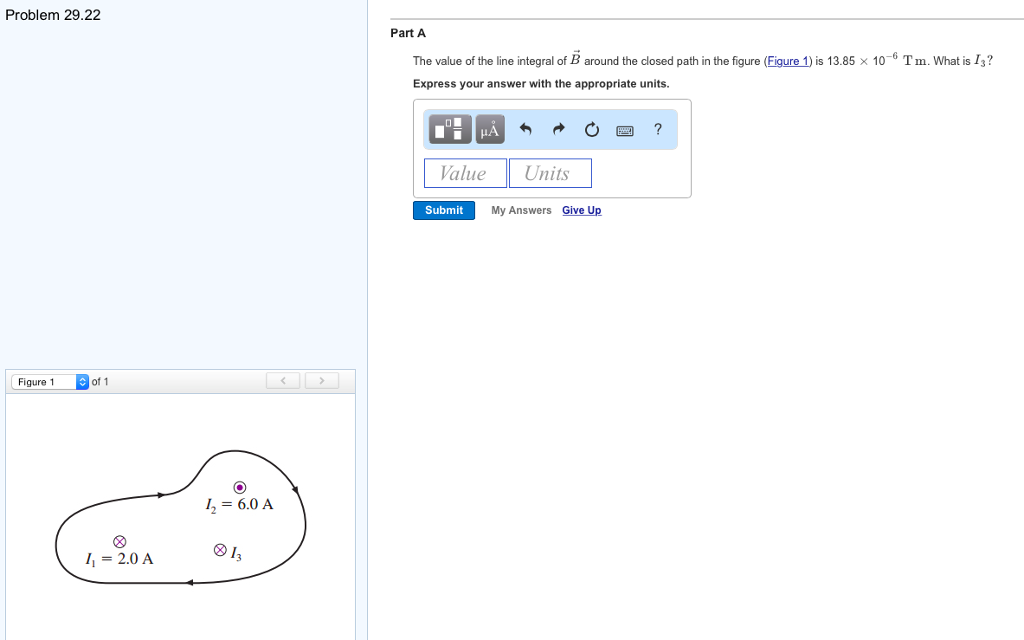The width and height of the screenshot is (1024, 640).
Task: Click the 'of 1' figure count text
Action: (x=100, y=382)
